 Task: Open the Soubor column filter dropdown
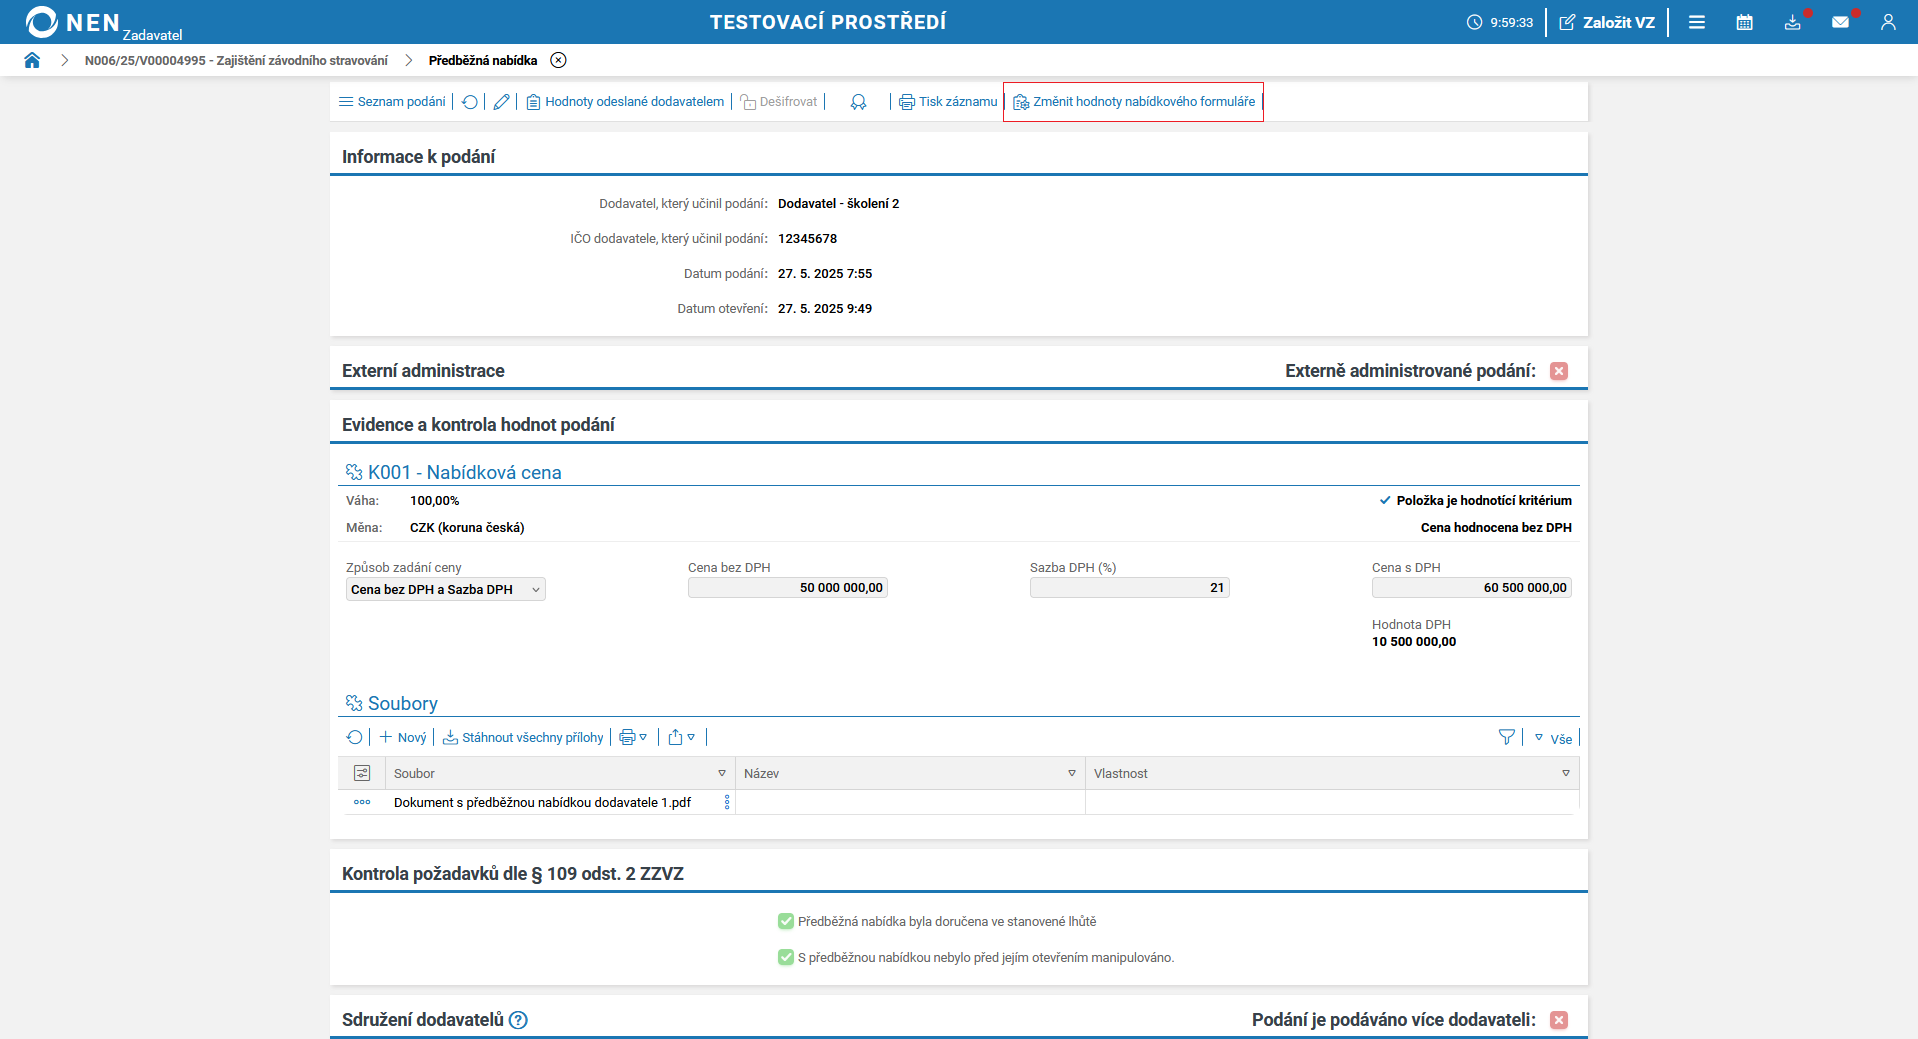point(722,773)
